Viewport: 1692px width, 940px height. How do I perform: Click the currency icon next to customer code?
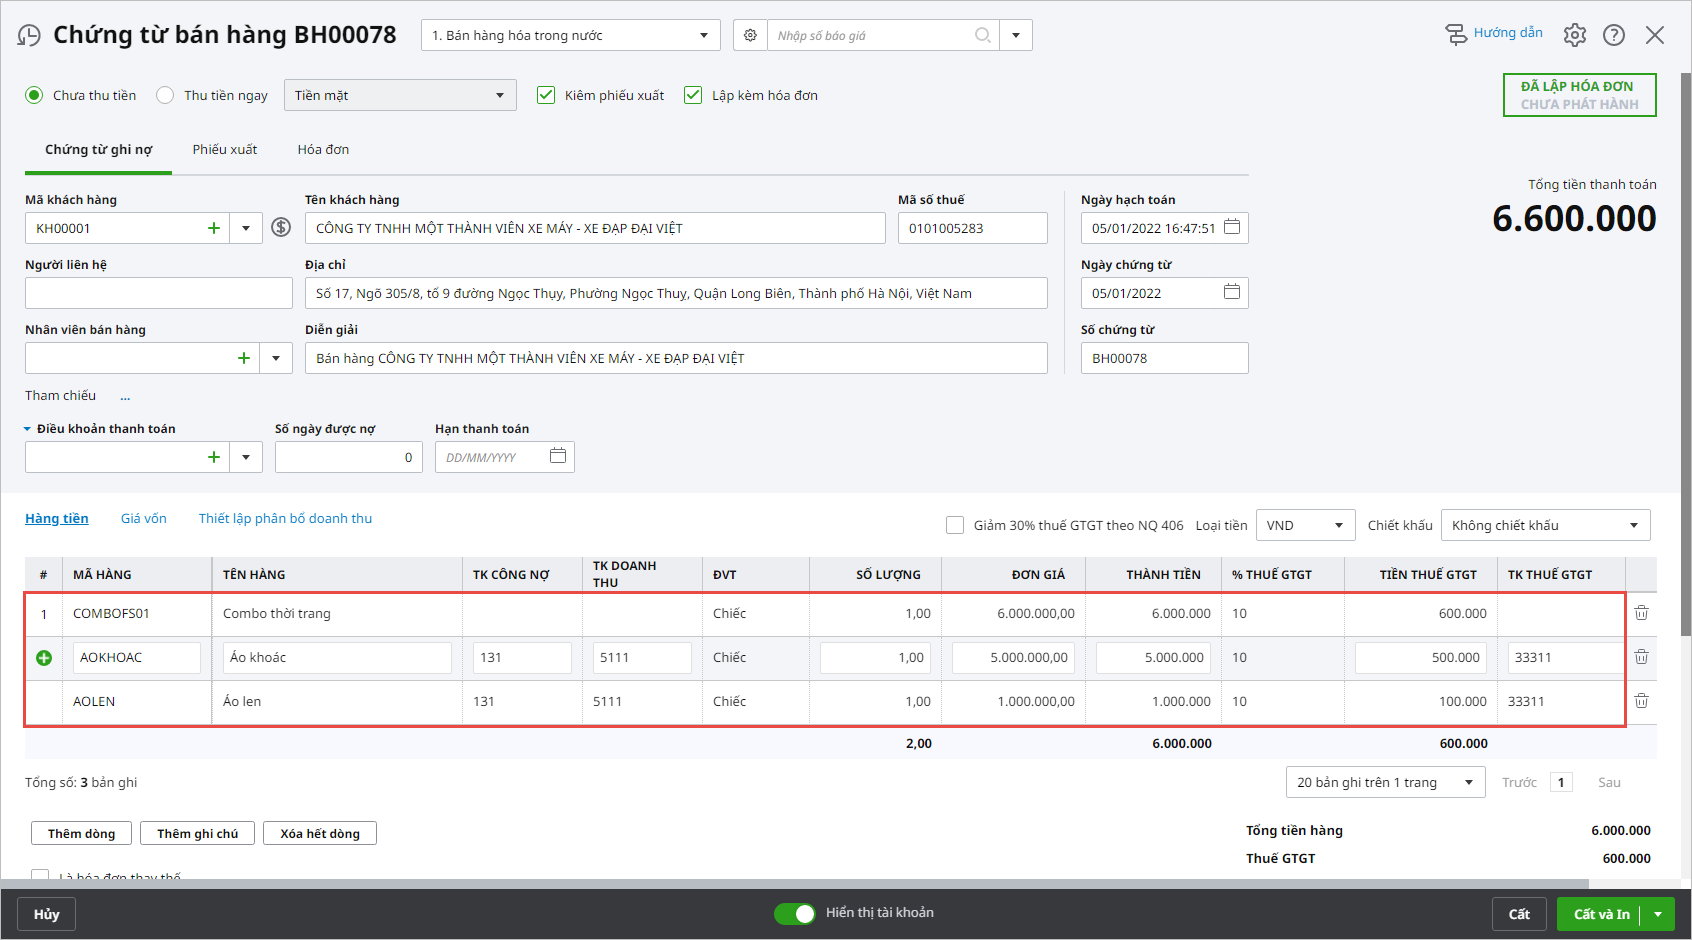pos(281,228)
